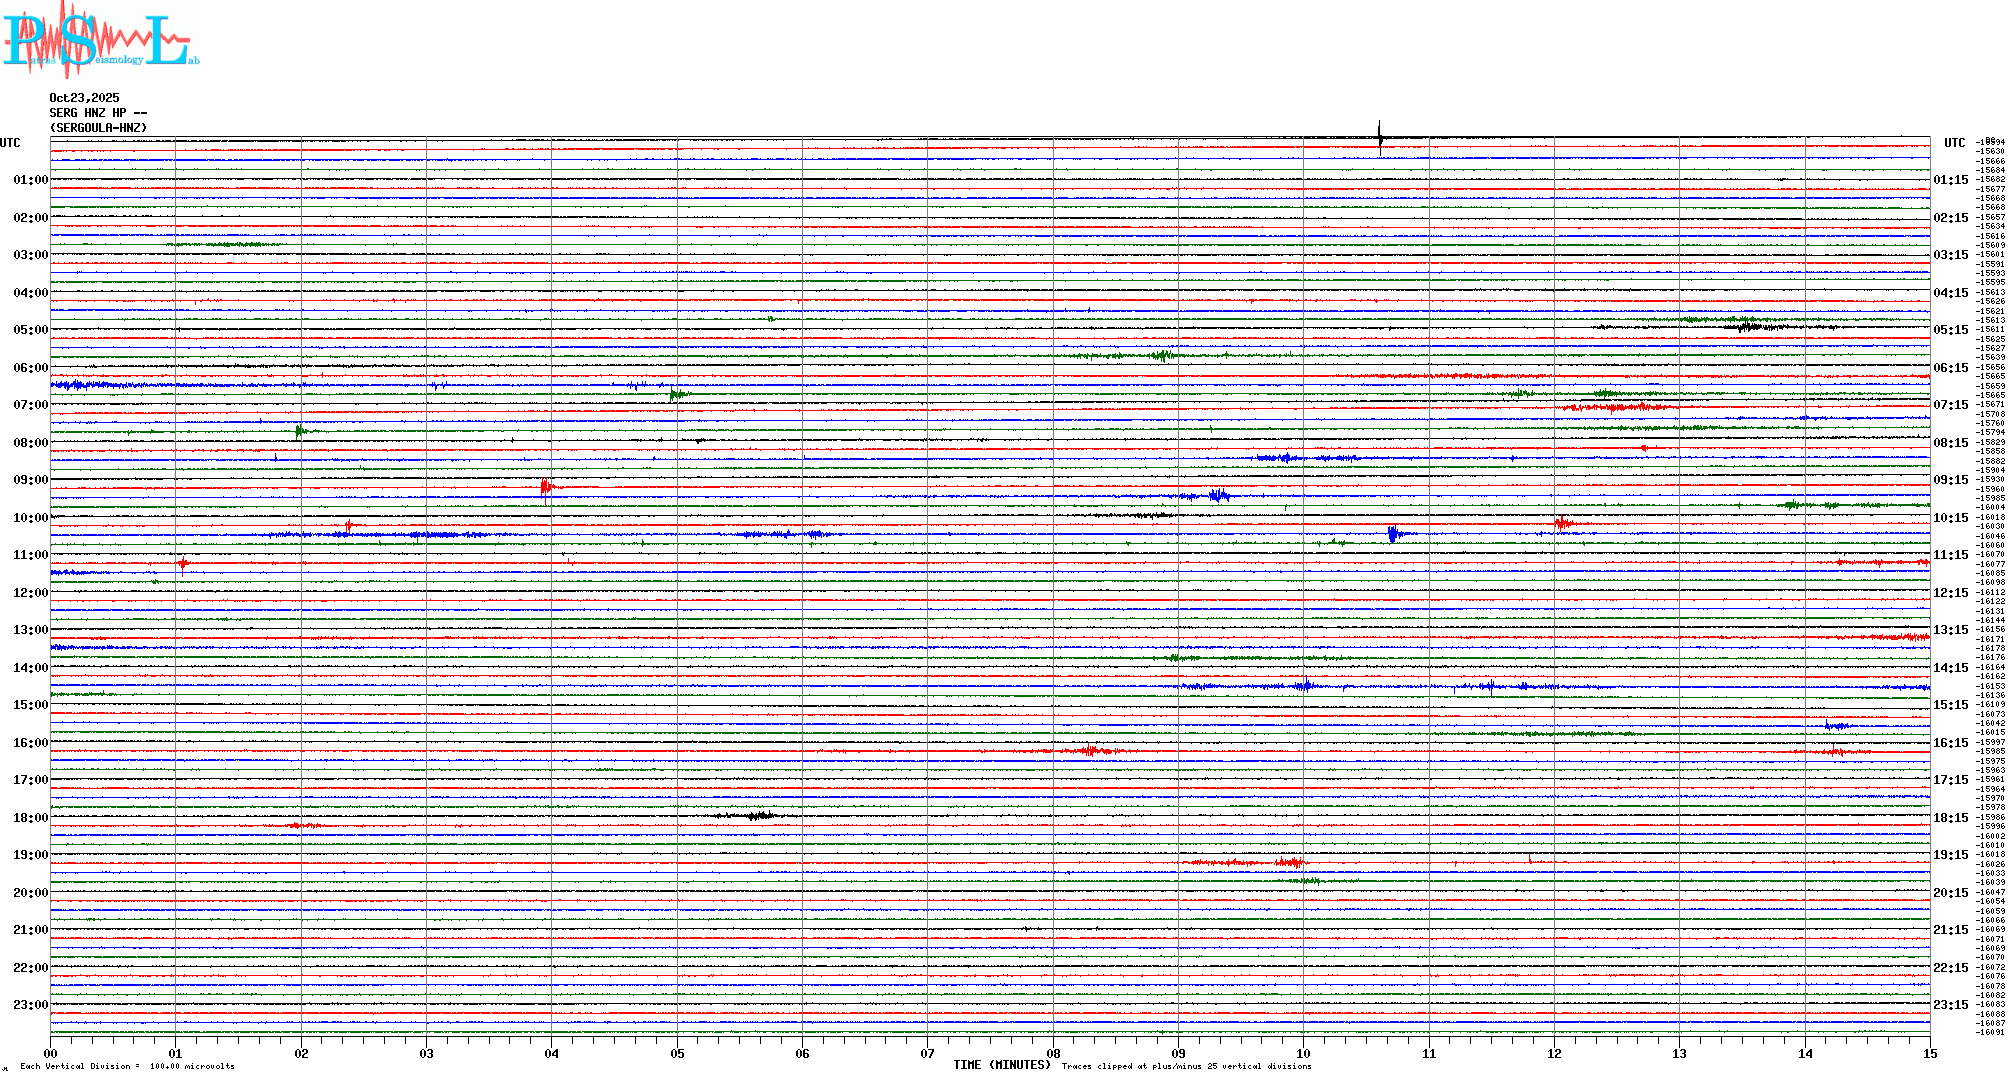2010x1080 pixels.
Task: Click the 16:15 label on the right axis
Action: (1950, 743)
